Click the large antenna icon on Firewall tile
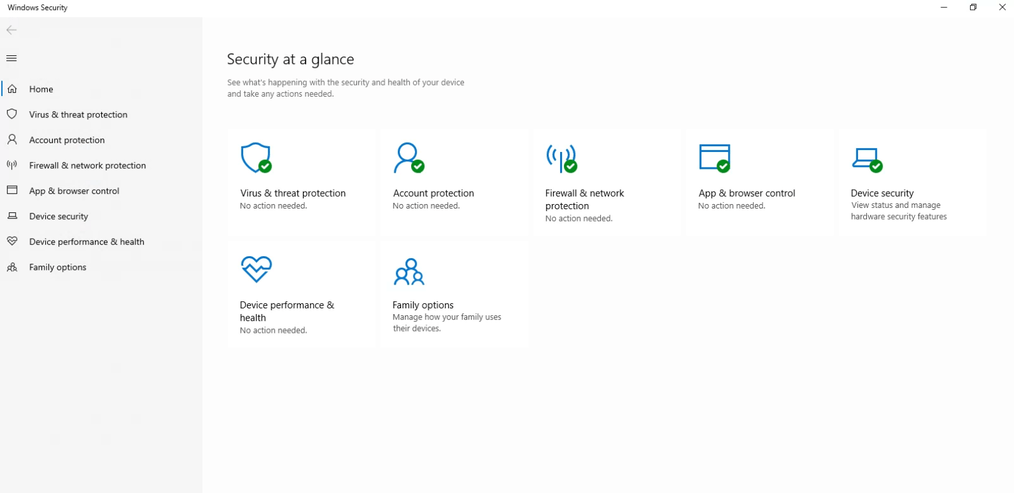Screen dimensions: 1014x493 click(561, 158)
